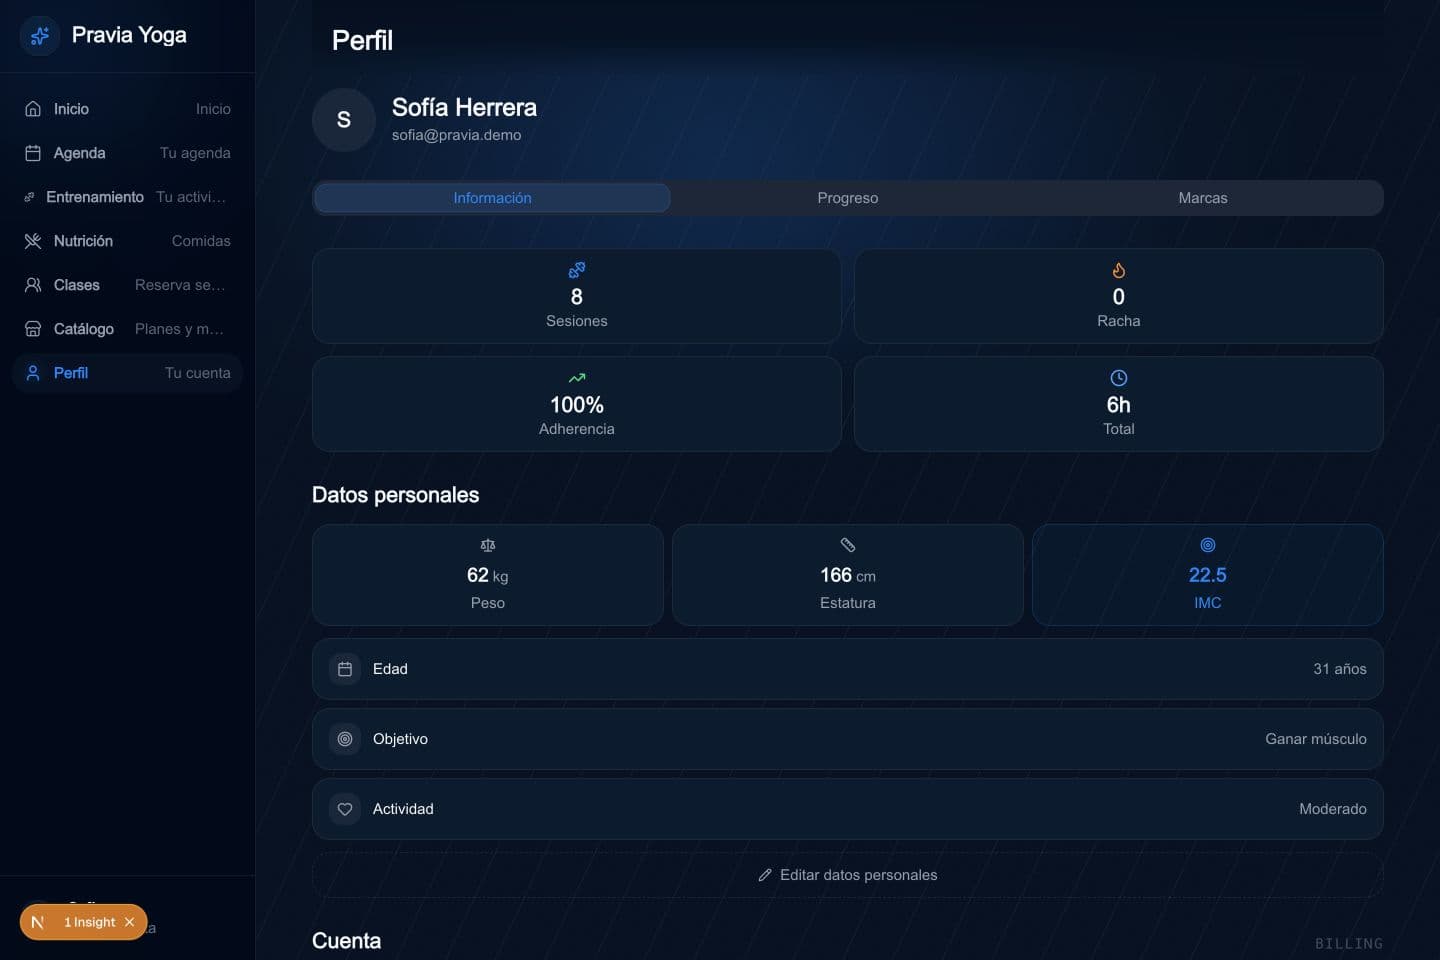Viewport: 1440px width, 960px height.
Task: Dismiss the 1 Insight badge
Action: point(129,922)
